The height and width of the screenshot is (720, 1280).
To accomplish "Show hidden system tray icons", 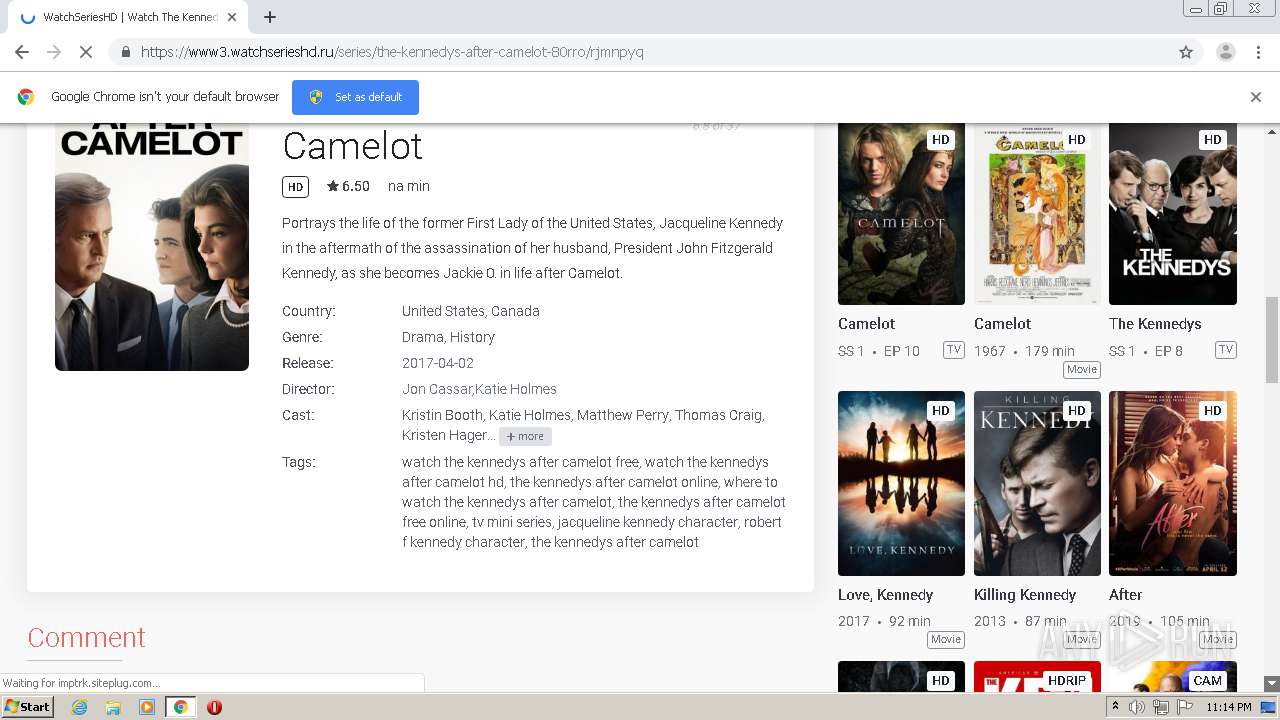I will coord(1116,707).
